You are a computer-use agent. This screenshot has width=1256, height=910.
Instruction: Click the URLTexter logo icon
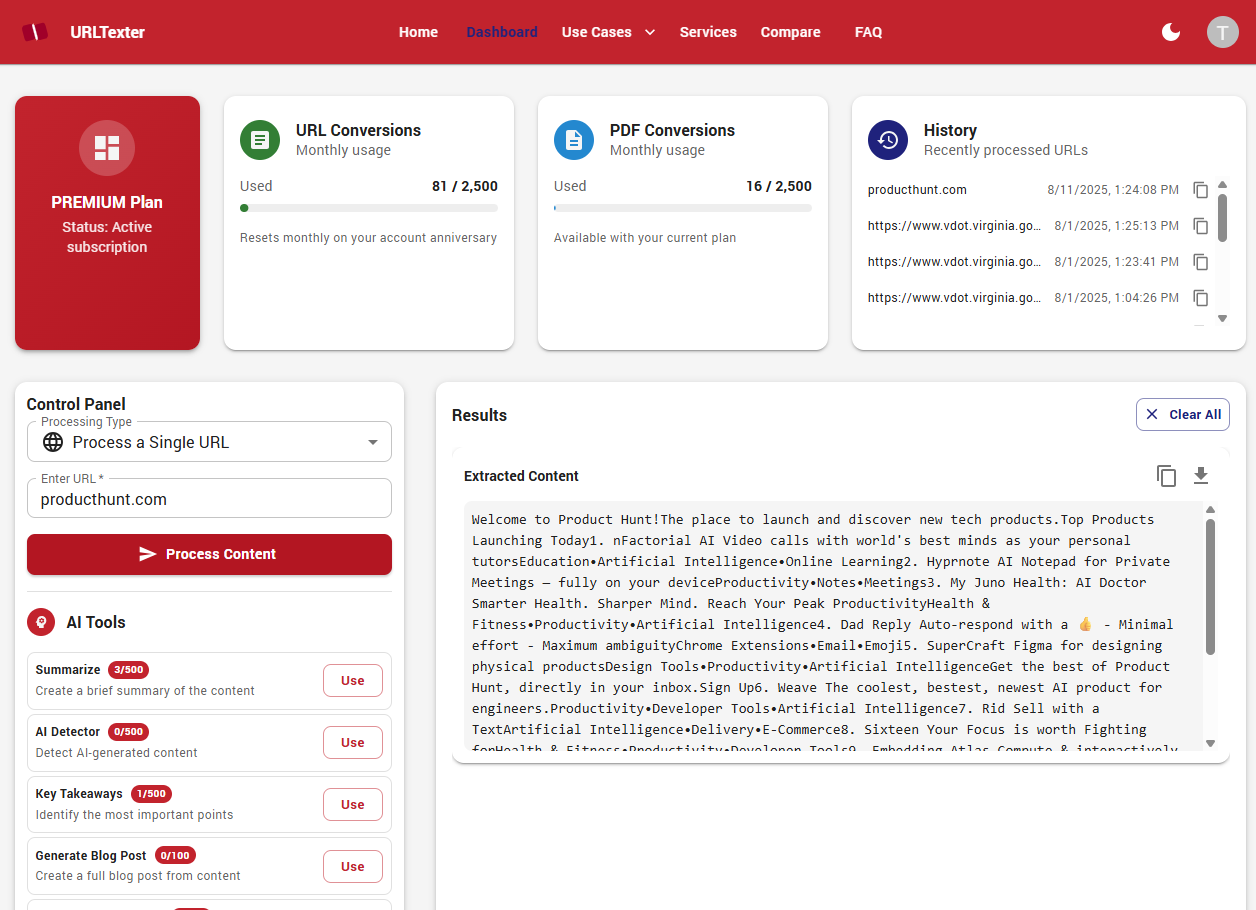click(x=35, y=32)
